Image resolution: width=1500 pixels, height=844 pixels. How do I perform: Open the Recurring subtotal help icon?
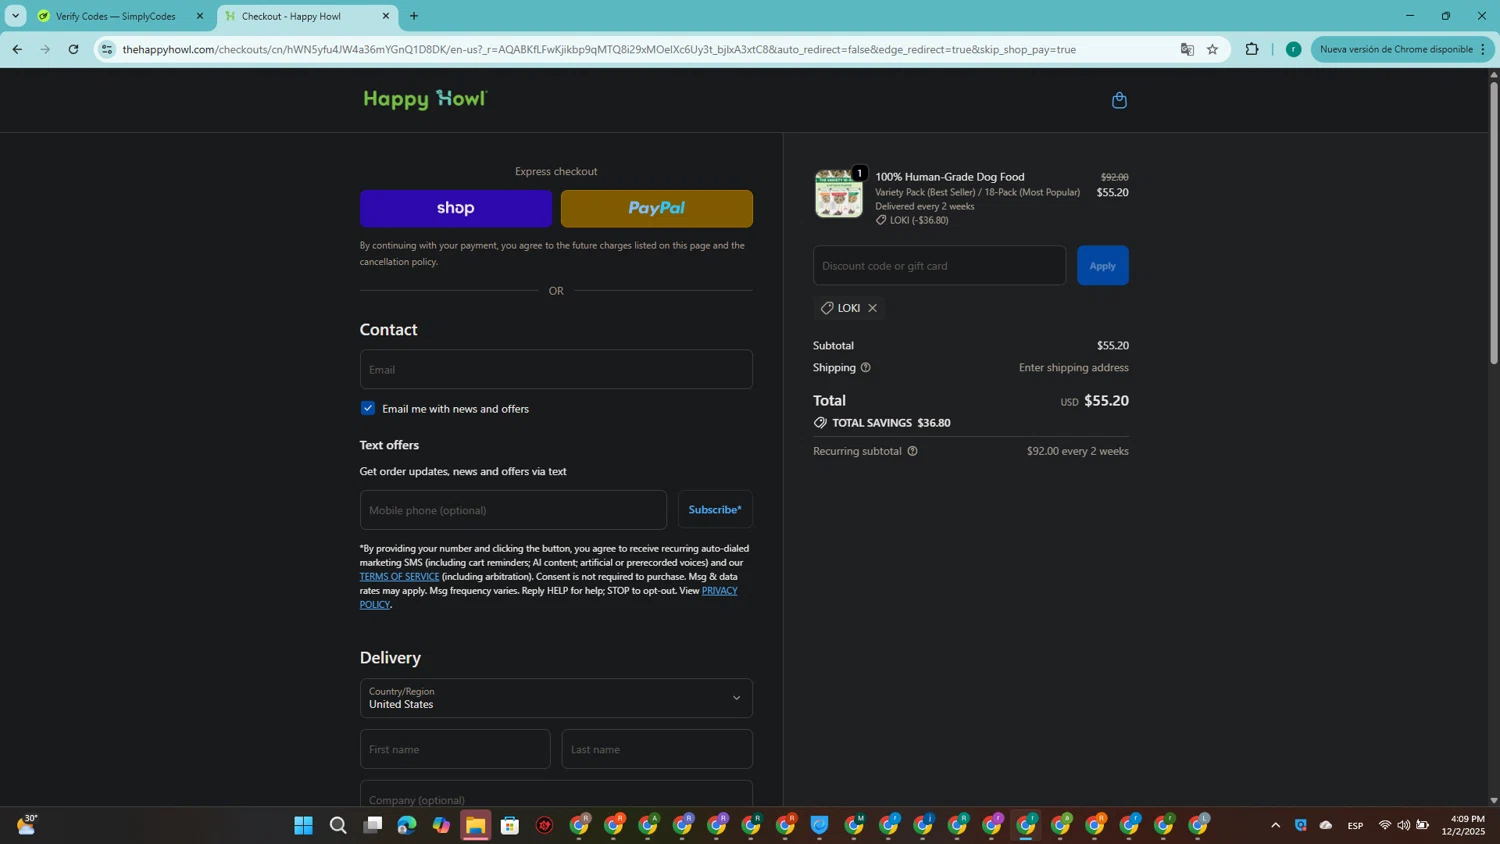(x=912, y=451)
